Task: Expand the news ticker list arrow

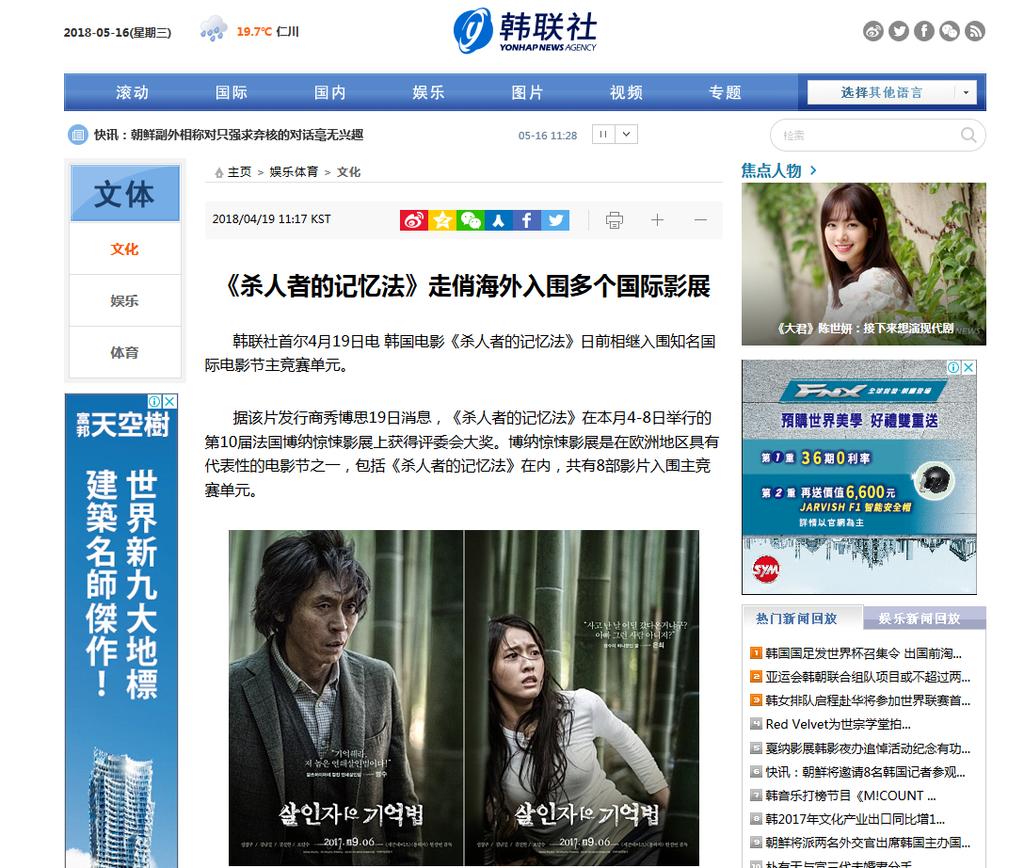Action: [x=626, y=135]
